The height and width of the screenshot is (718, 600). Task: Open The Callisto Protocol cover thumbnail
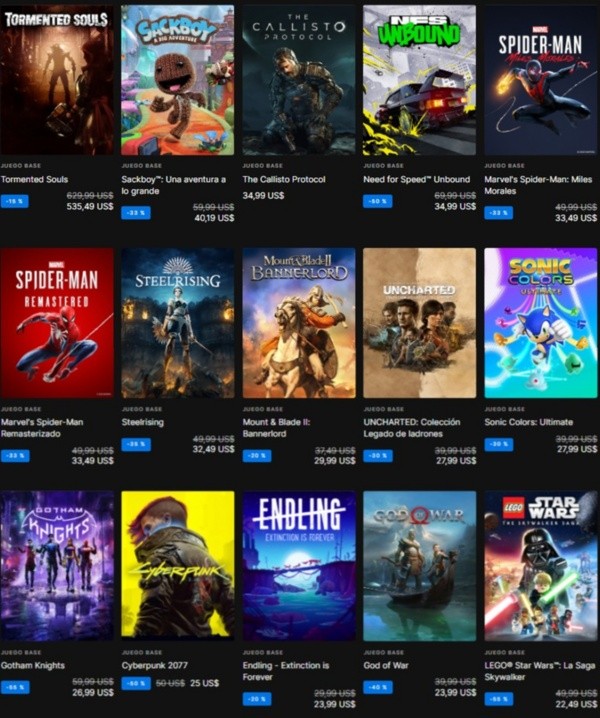point(299,80)
